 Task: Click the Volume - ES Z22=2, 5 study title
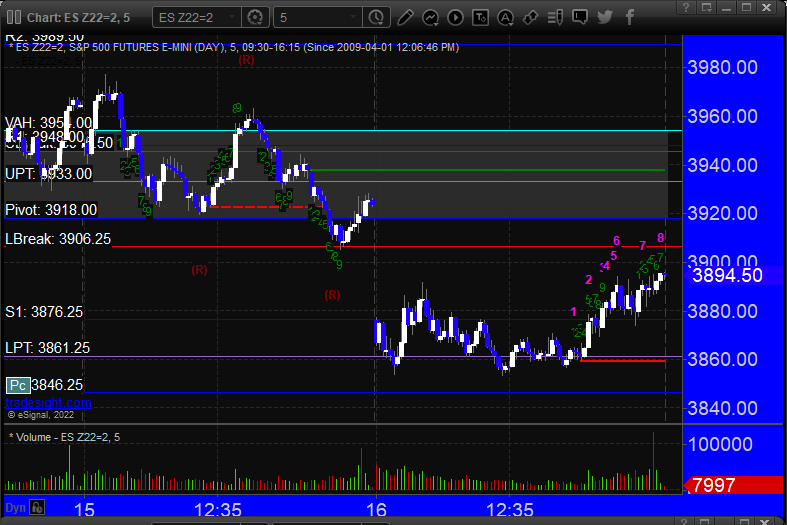click(65, 437)
